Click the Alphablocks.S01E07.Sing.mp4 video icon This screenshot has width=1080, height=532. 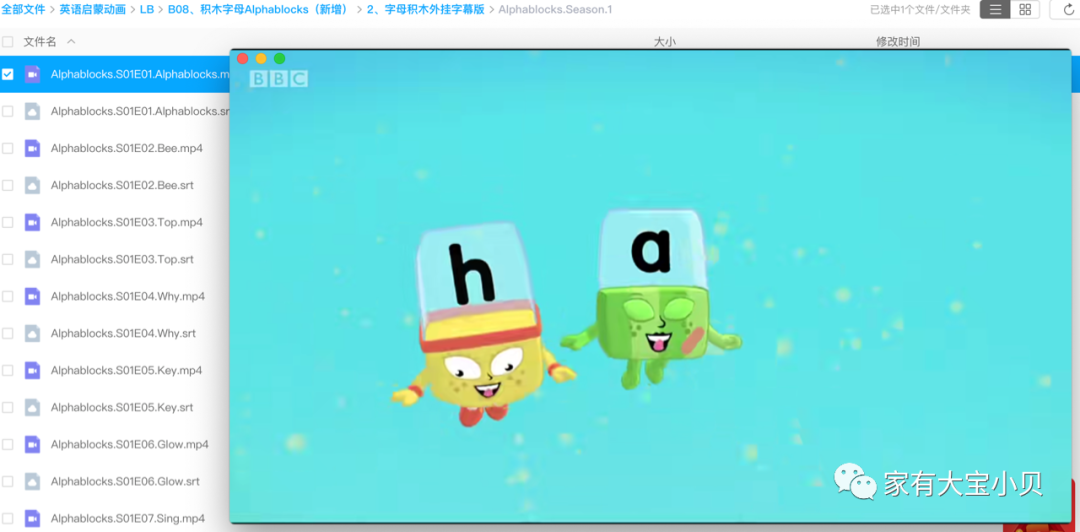pyautogui.click(x=32, y=518)
